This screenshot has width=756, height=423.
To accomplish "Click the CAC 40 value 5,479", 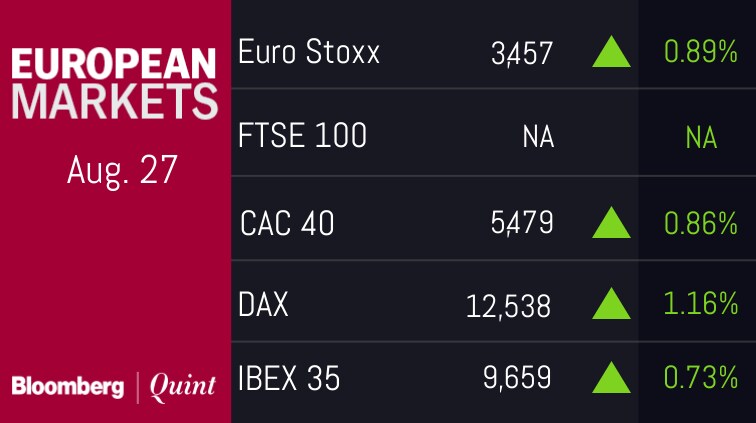I will (520, 224).
